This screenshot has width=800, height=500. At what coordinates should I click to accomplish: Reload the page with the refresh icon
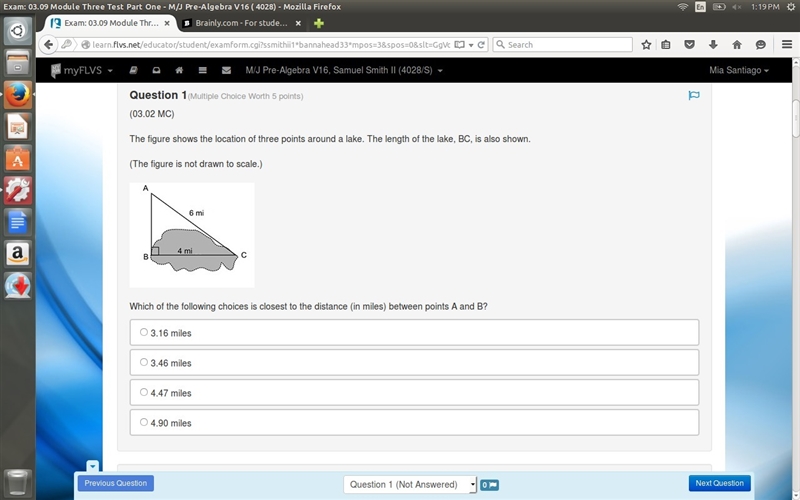click(481, 45)
